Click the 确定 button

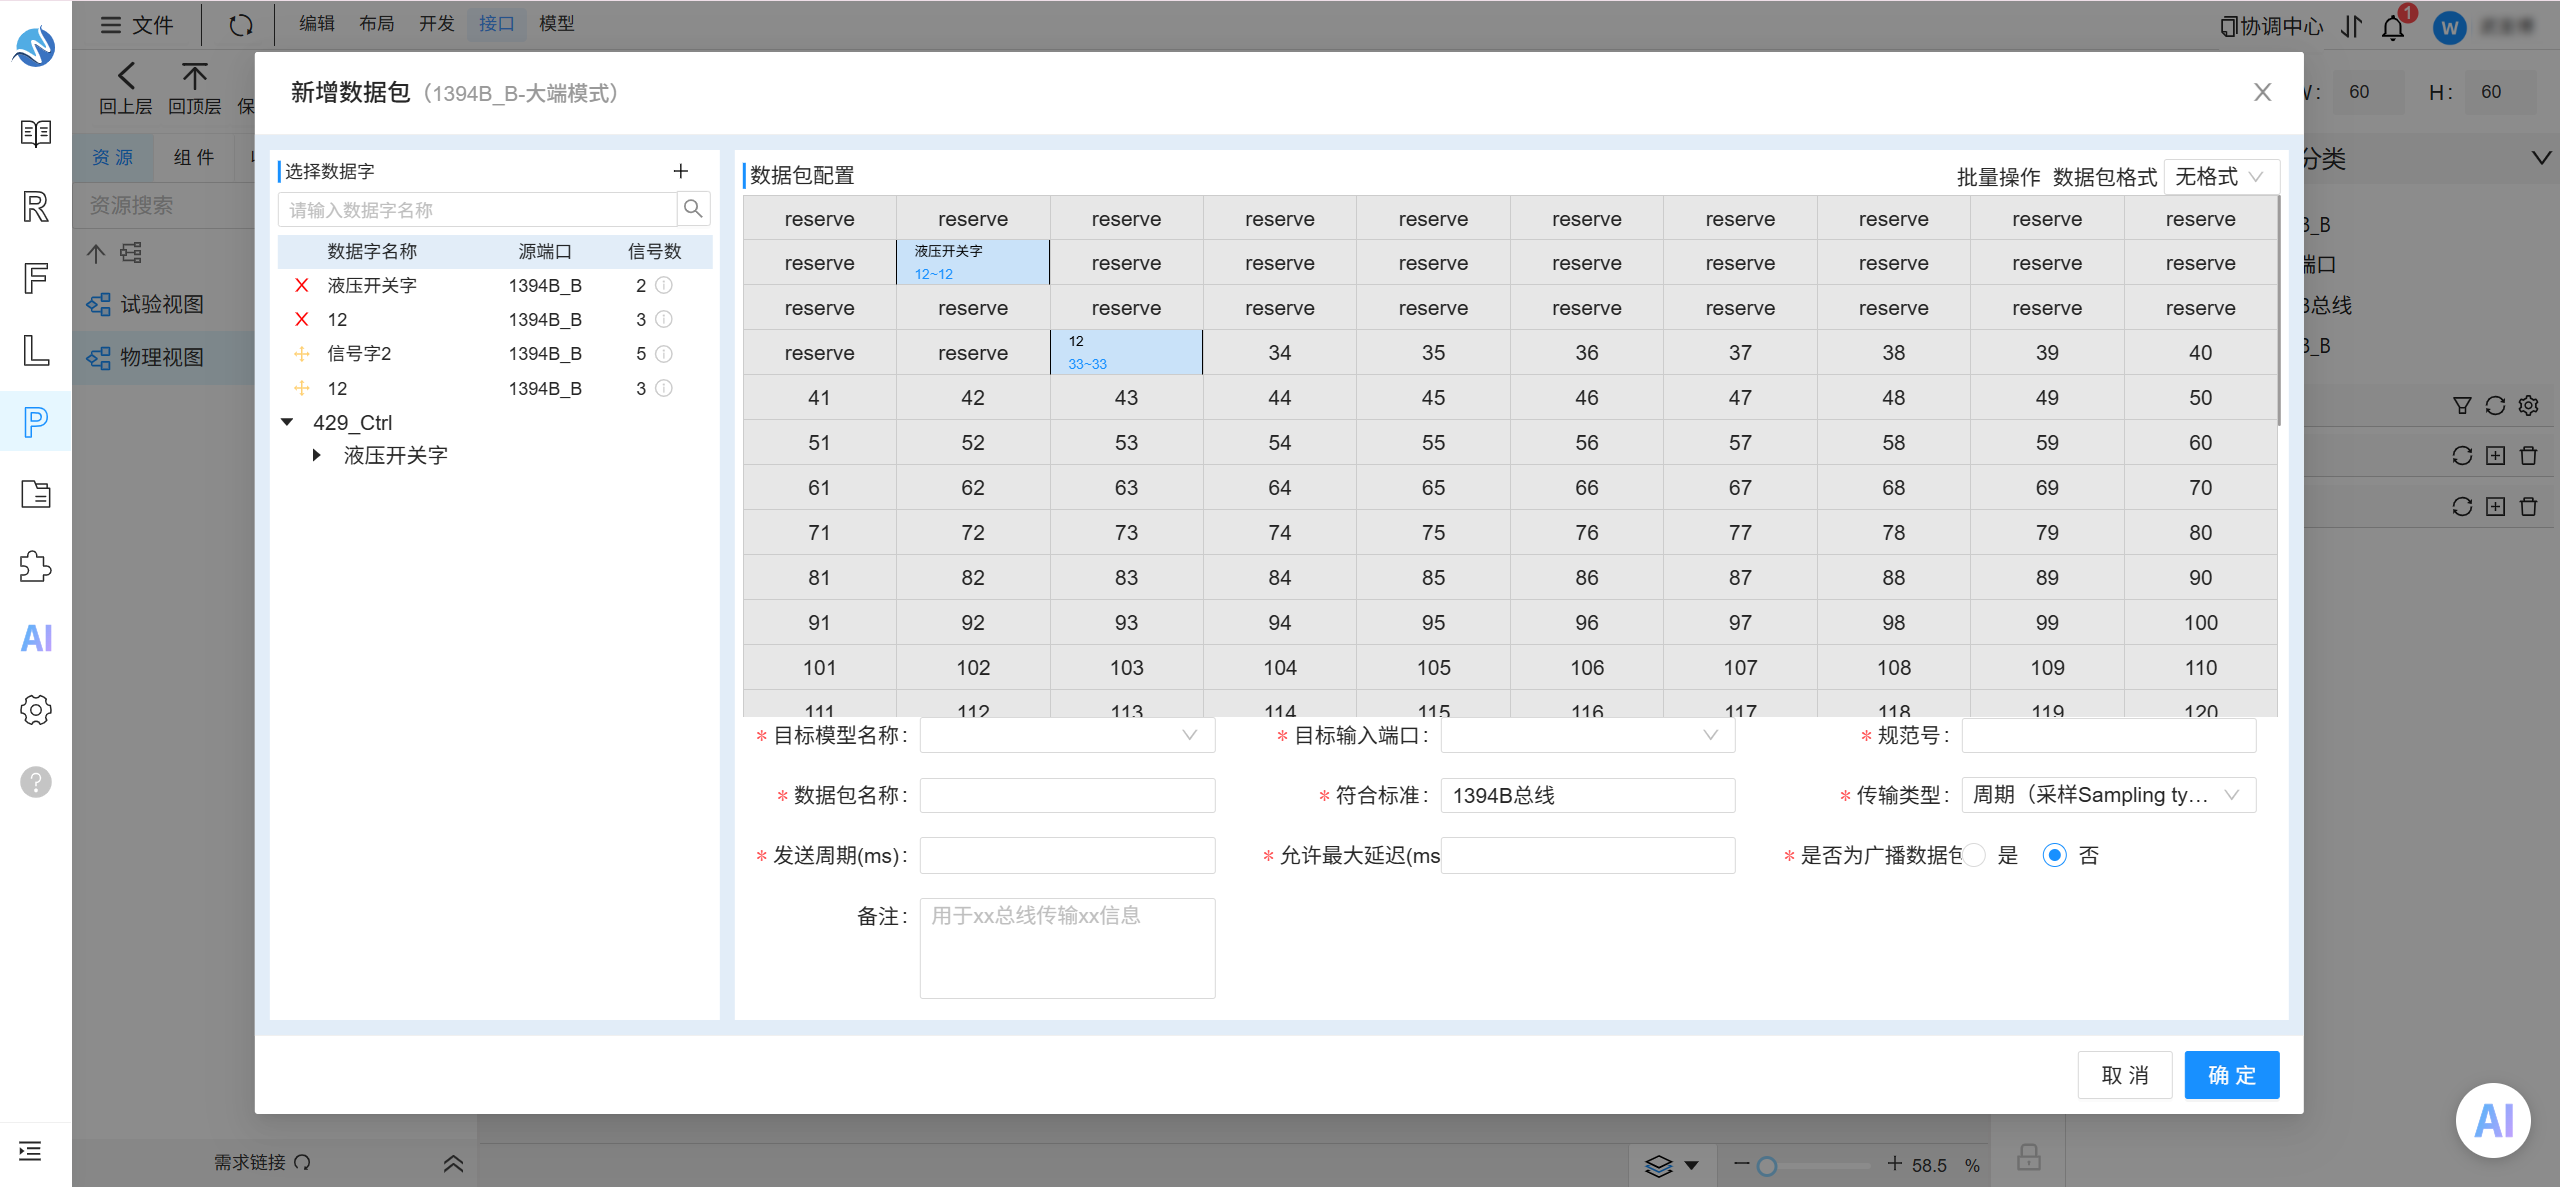pos(2232,1075)
